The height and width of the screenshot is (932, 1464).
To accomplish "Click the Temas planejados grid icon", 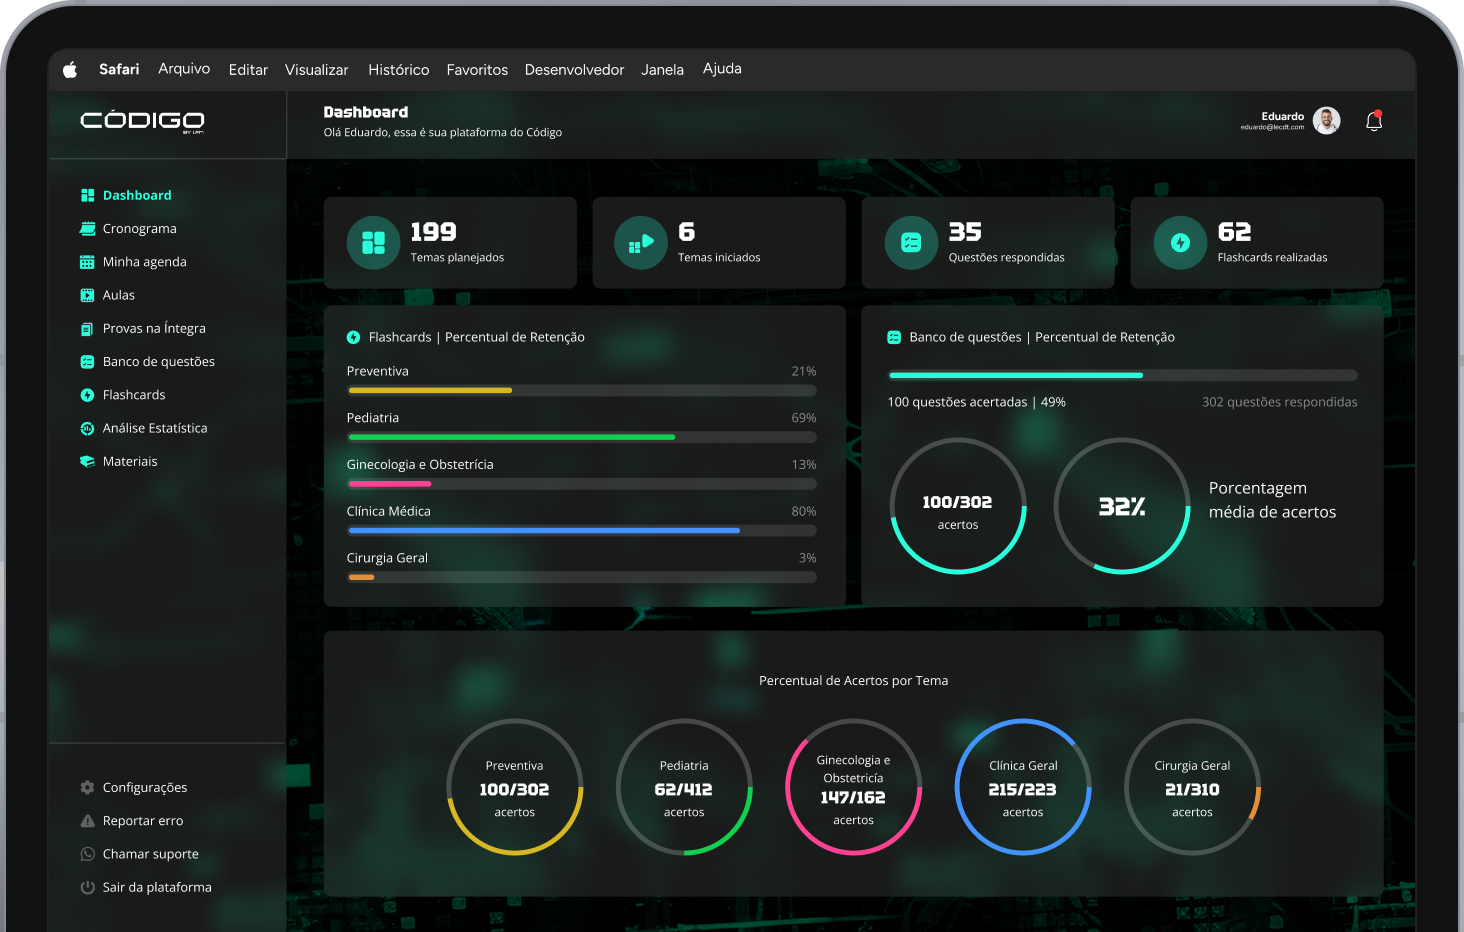I will [x=373, y=243].
